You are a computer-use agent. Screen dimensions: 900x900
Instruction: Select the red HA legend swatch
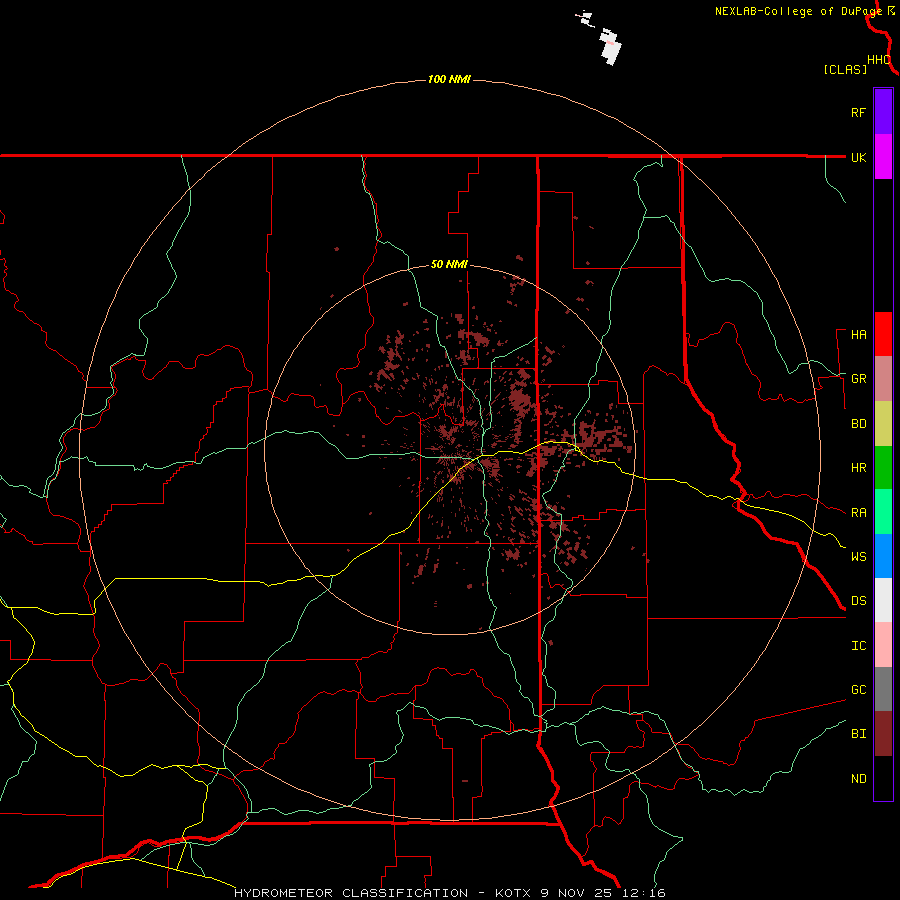pyautogui.click(x=883, y=334)
